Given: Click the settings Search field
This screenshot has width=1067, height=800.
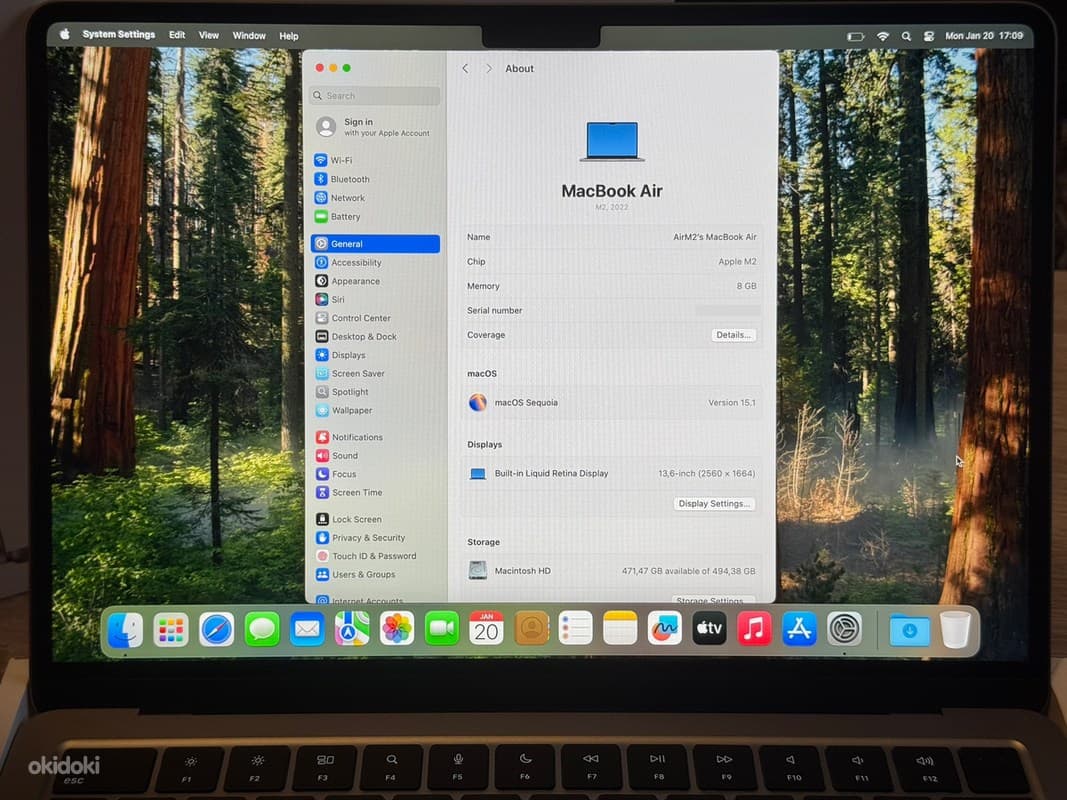Looking at the screenshot, I should [375, 96].
